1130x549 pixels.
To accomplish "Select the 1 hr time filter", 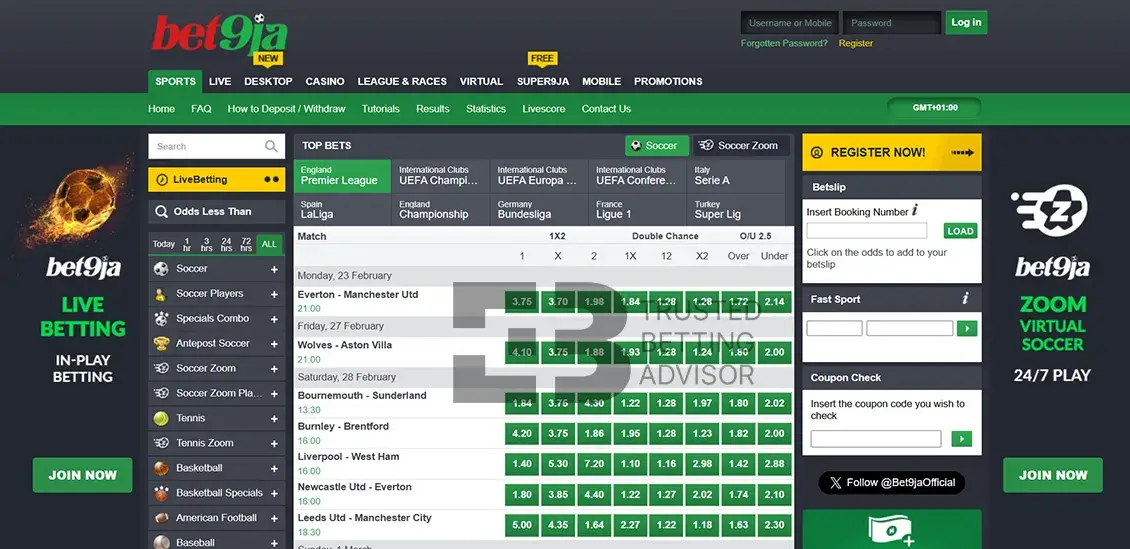I will click(x=187, y=244).
